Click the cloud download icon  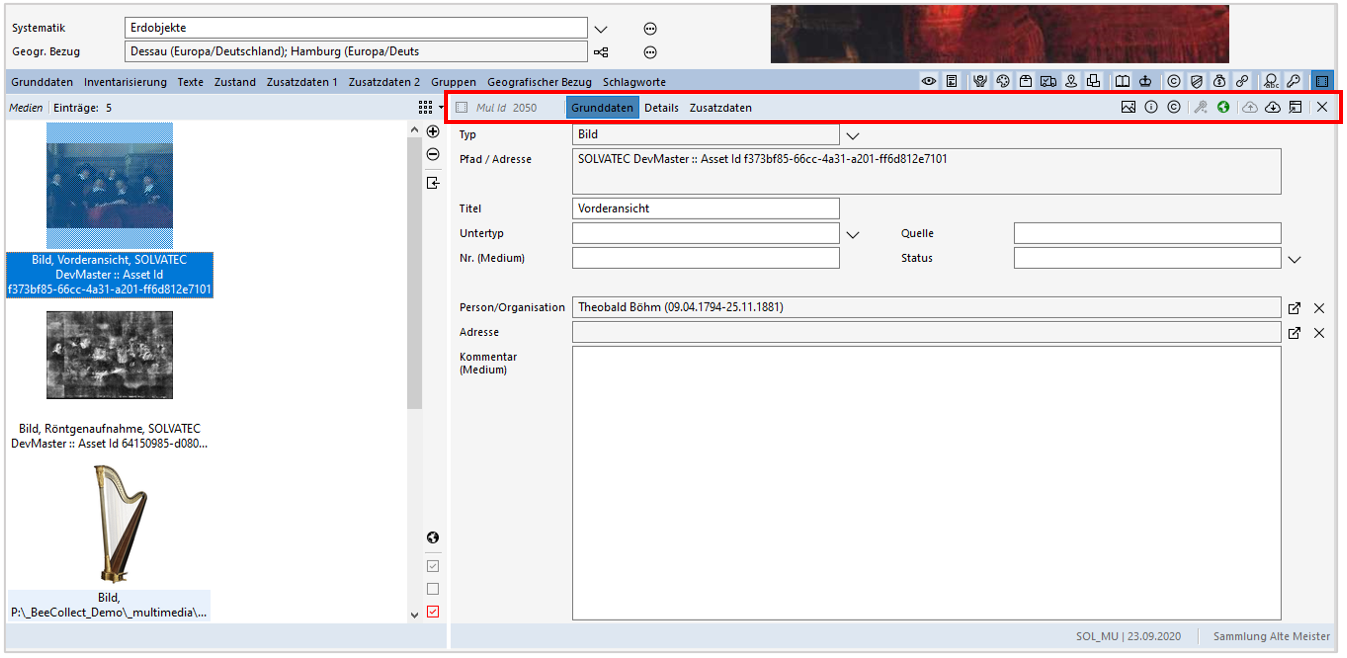pyautogui.click(x=1273, y=108)
